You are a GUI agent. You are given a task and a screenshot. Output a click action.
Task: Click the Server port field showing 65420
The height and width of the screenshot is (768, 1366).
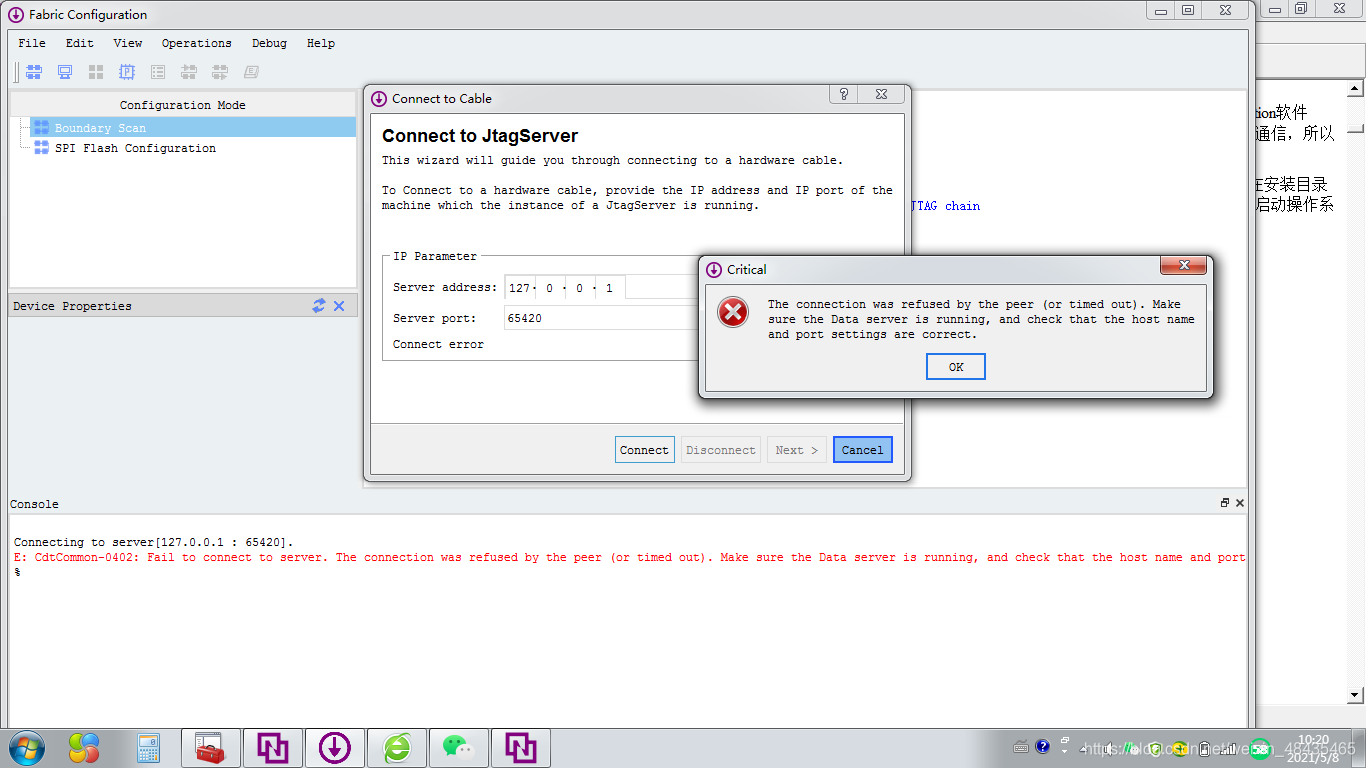pos(601,318)
